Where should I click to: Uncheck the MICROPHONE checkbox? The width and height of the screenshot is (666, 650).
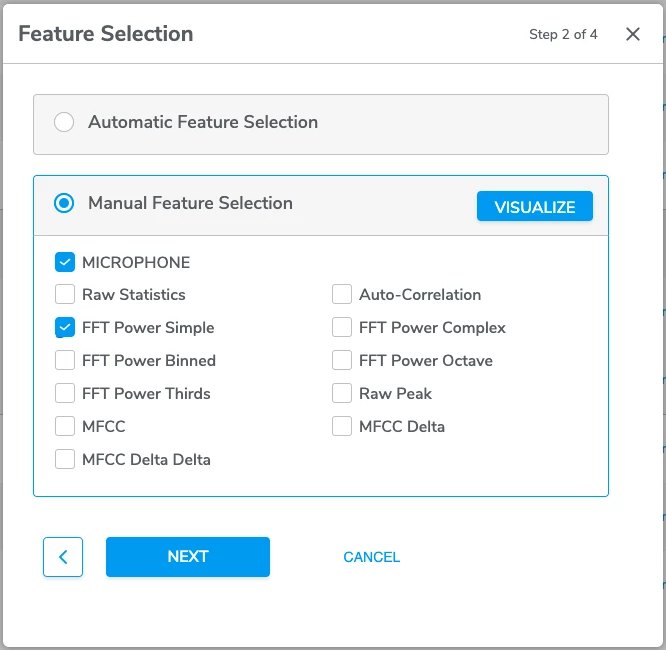pos(65,262)
